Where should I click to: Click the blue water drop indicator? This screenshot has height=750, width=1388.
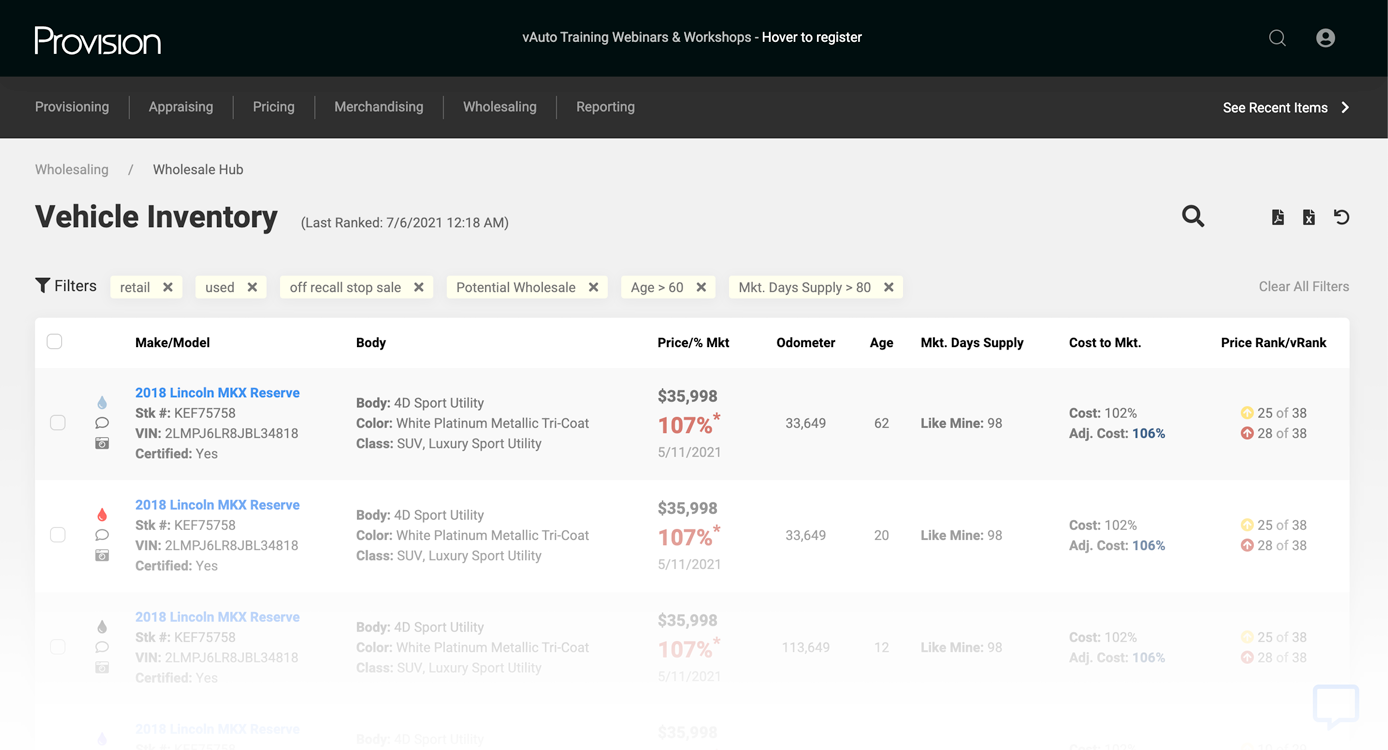(101, 402)
